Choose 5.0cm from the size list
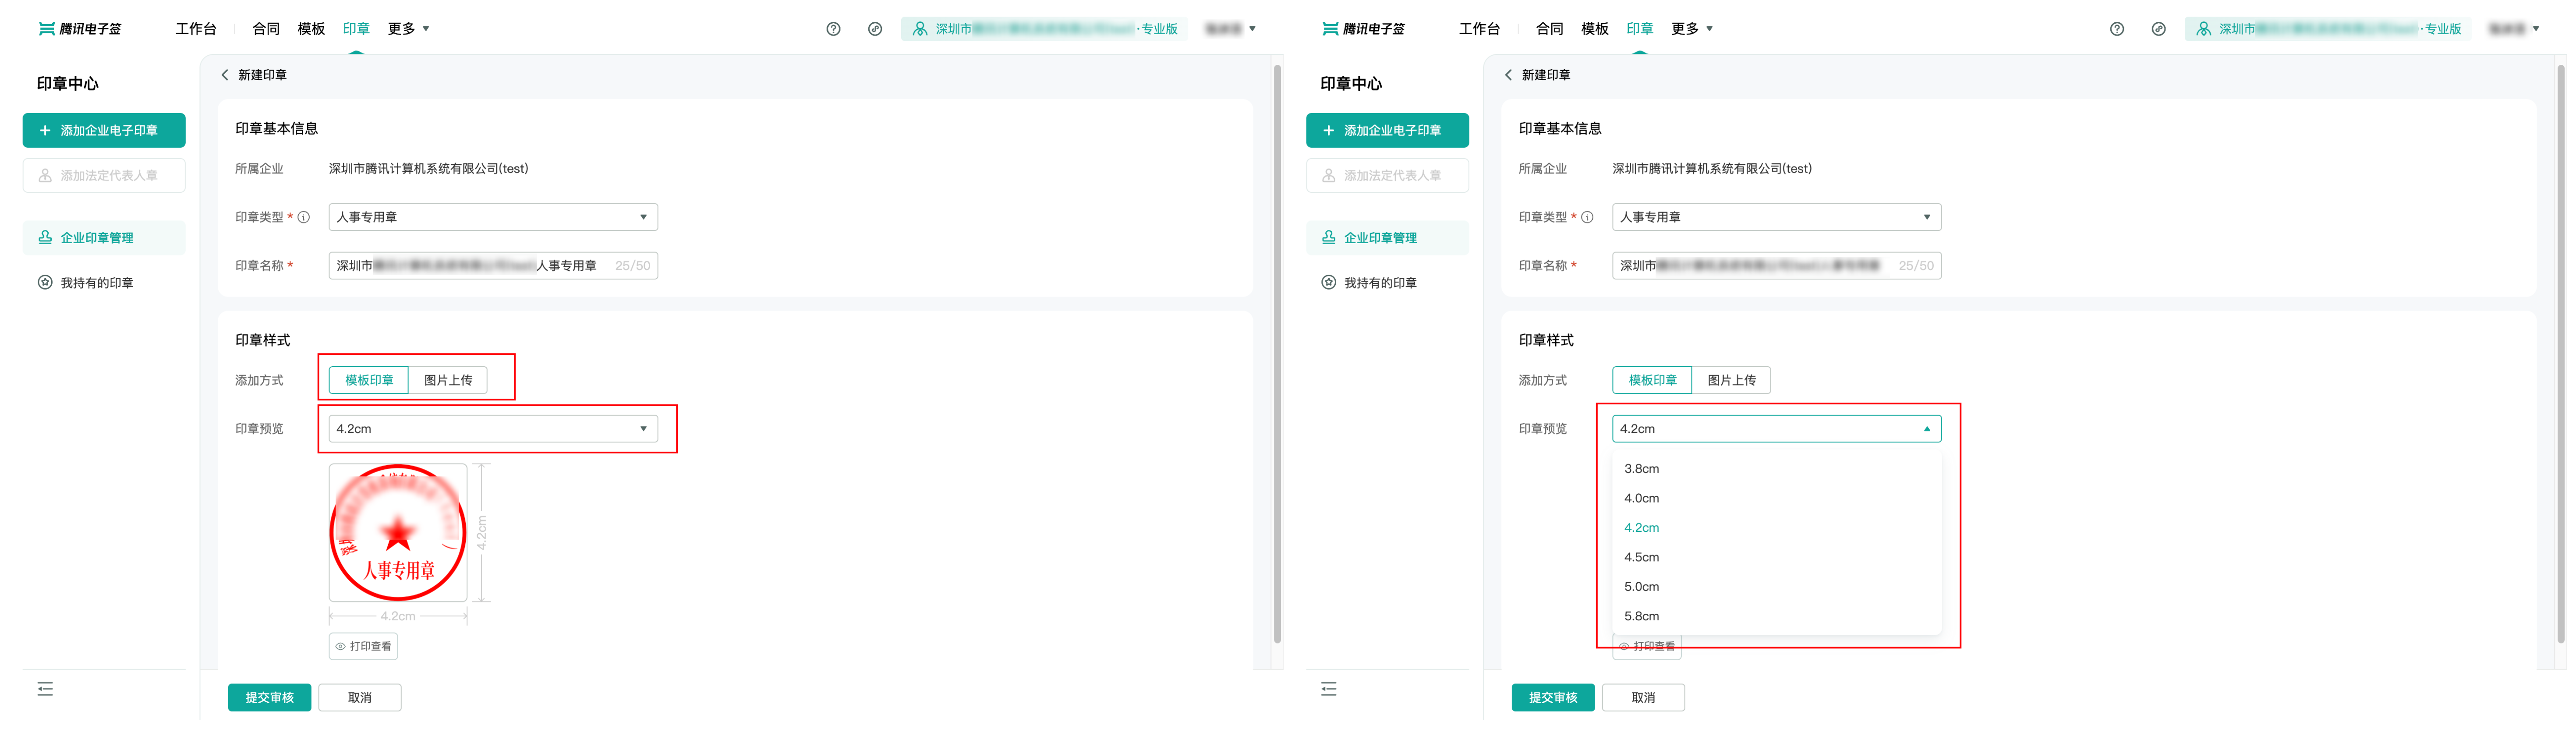 tap(1777, 587)
